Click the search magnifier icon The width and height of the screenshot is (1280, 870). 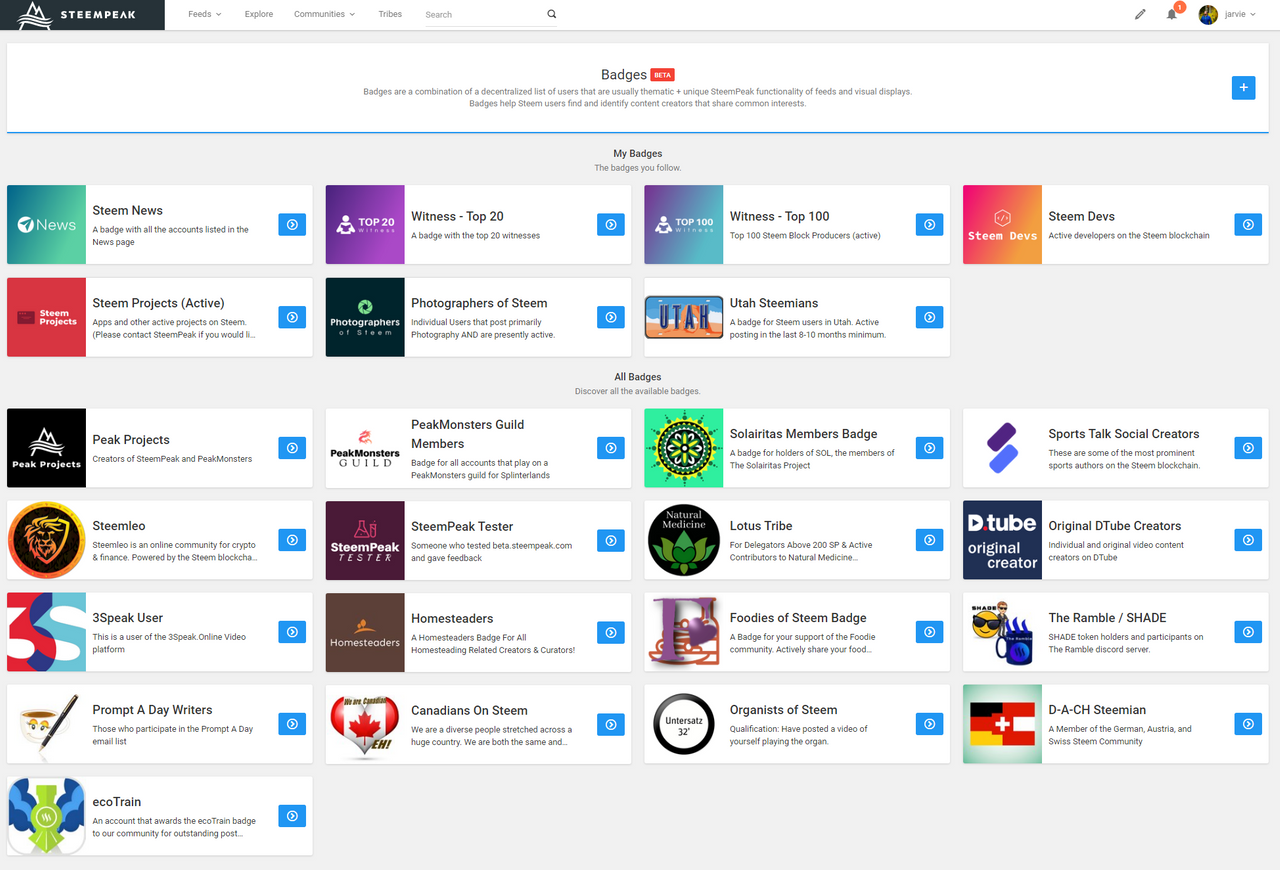(x=552, y=14)
